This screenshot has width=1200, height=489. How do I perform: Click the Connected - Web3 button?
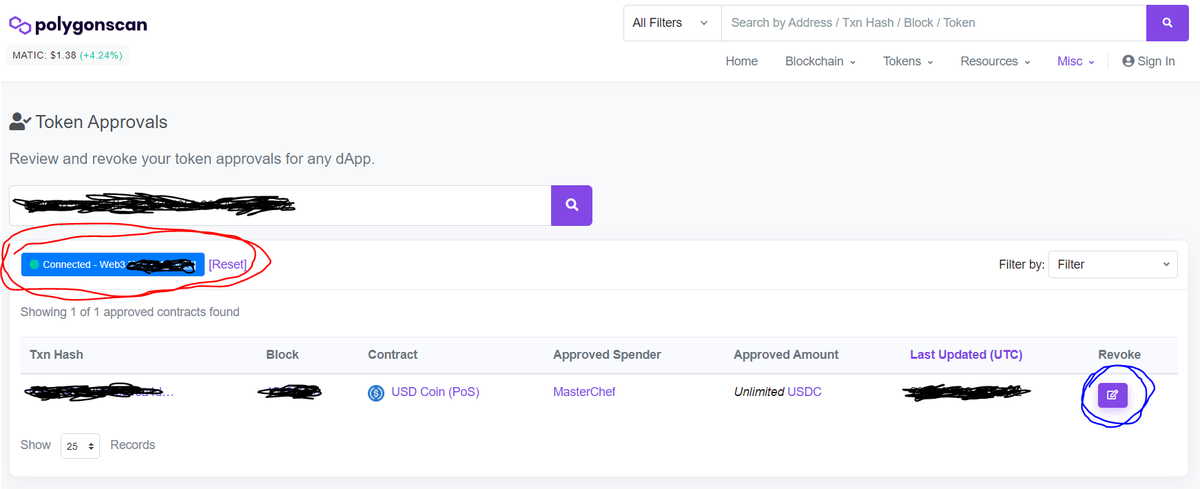point(113,264)
